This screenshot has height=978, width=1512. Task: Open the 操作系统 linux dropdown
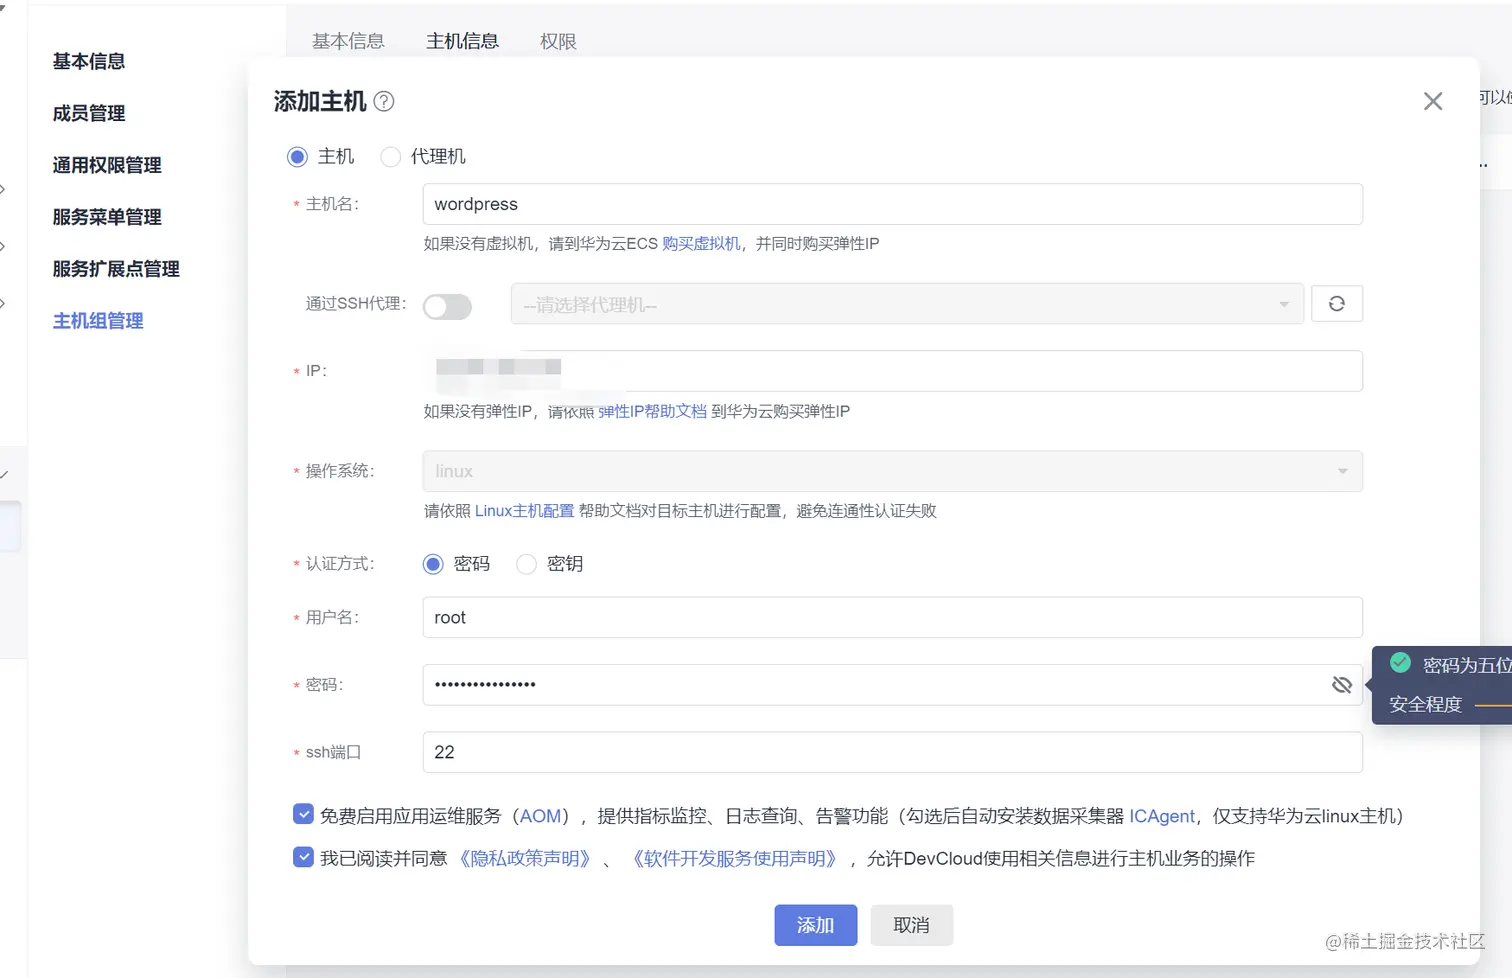(893, 471)
